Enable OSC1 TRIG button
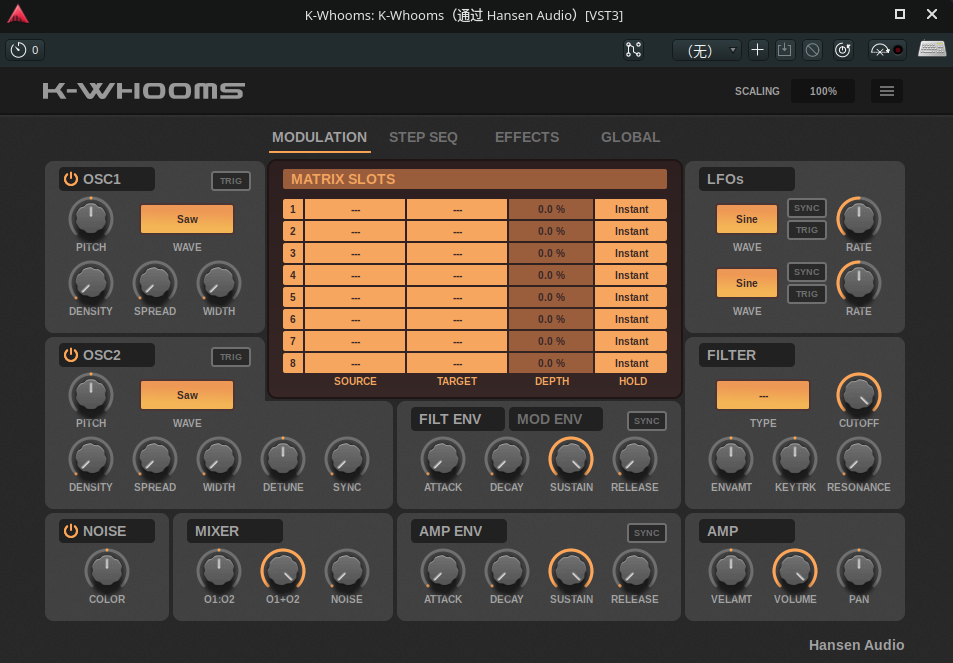This screenshot has height=663, width=953. pos(231,181)
